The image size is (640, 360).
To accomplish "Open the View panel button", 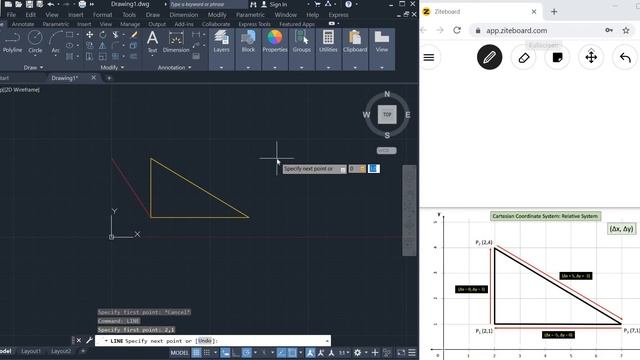I will coord(382,42).
